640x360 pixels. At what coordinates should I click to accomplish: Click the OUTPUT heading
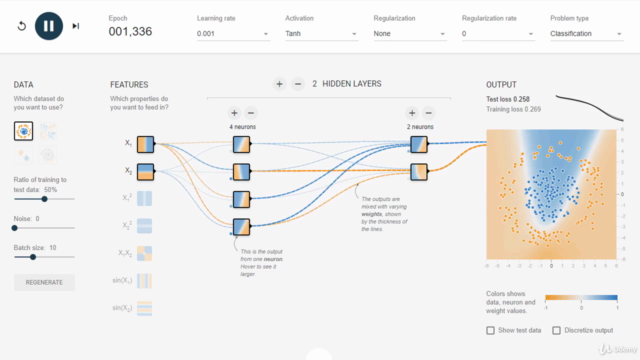[x=501, y=85]
